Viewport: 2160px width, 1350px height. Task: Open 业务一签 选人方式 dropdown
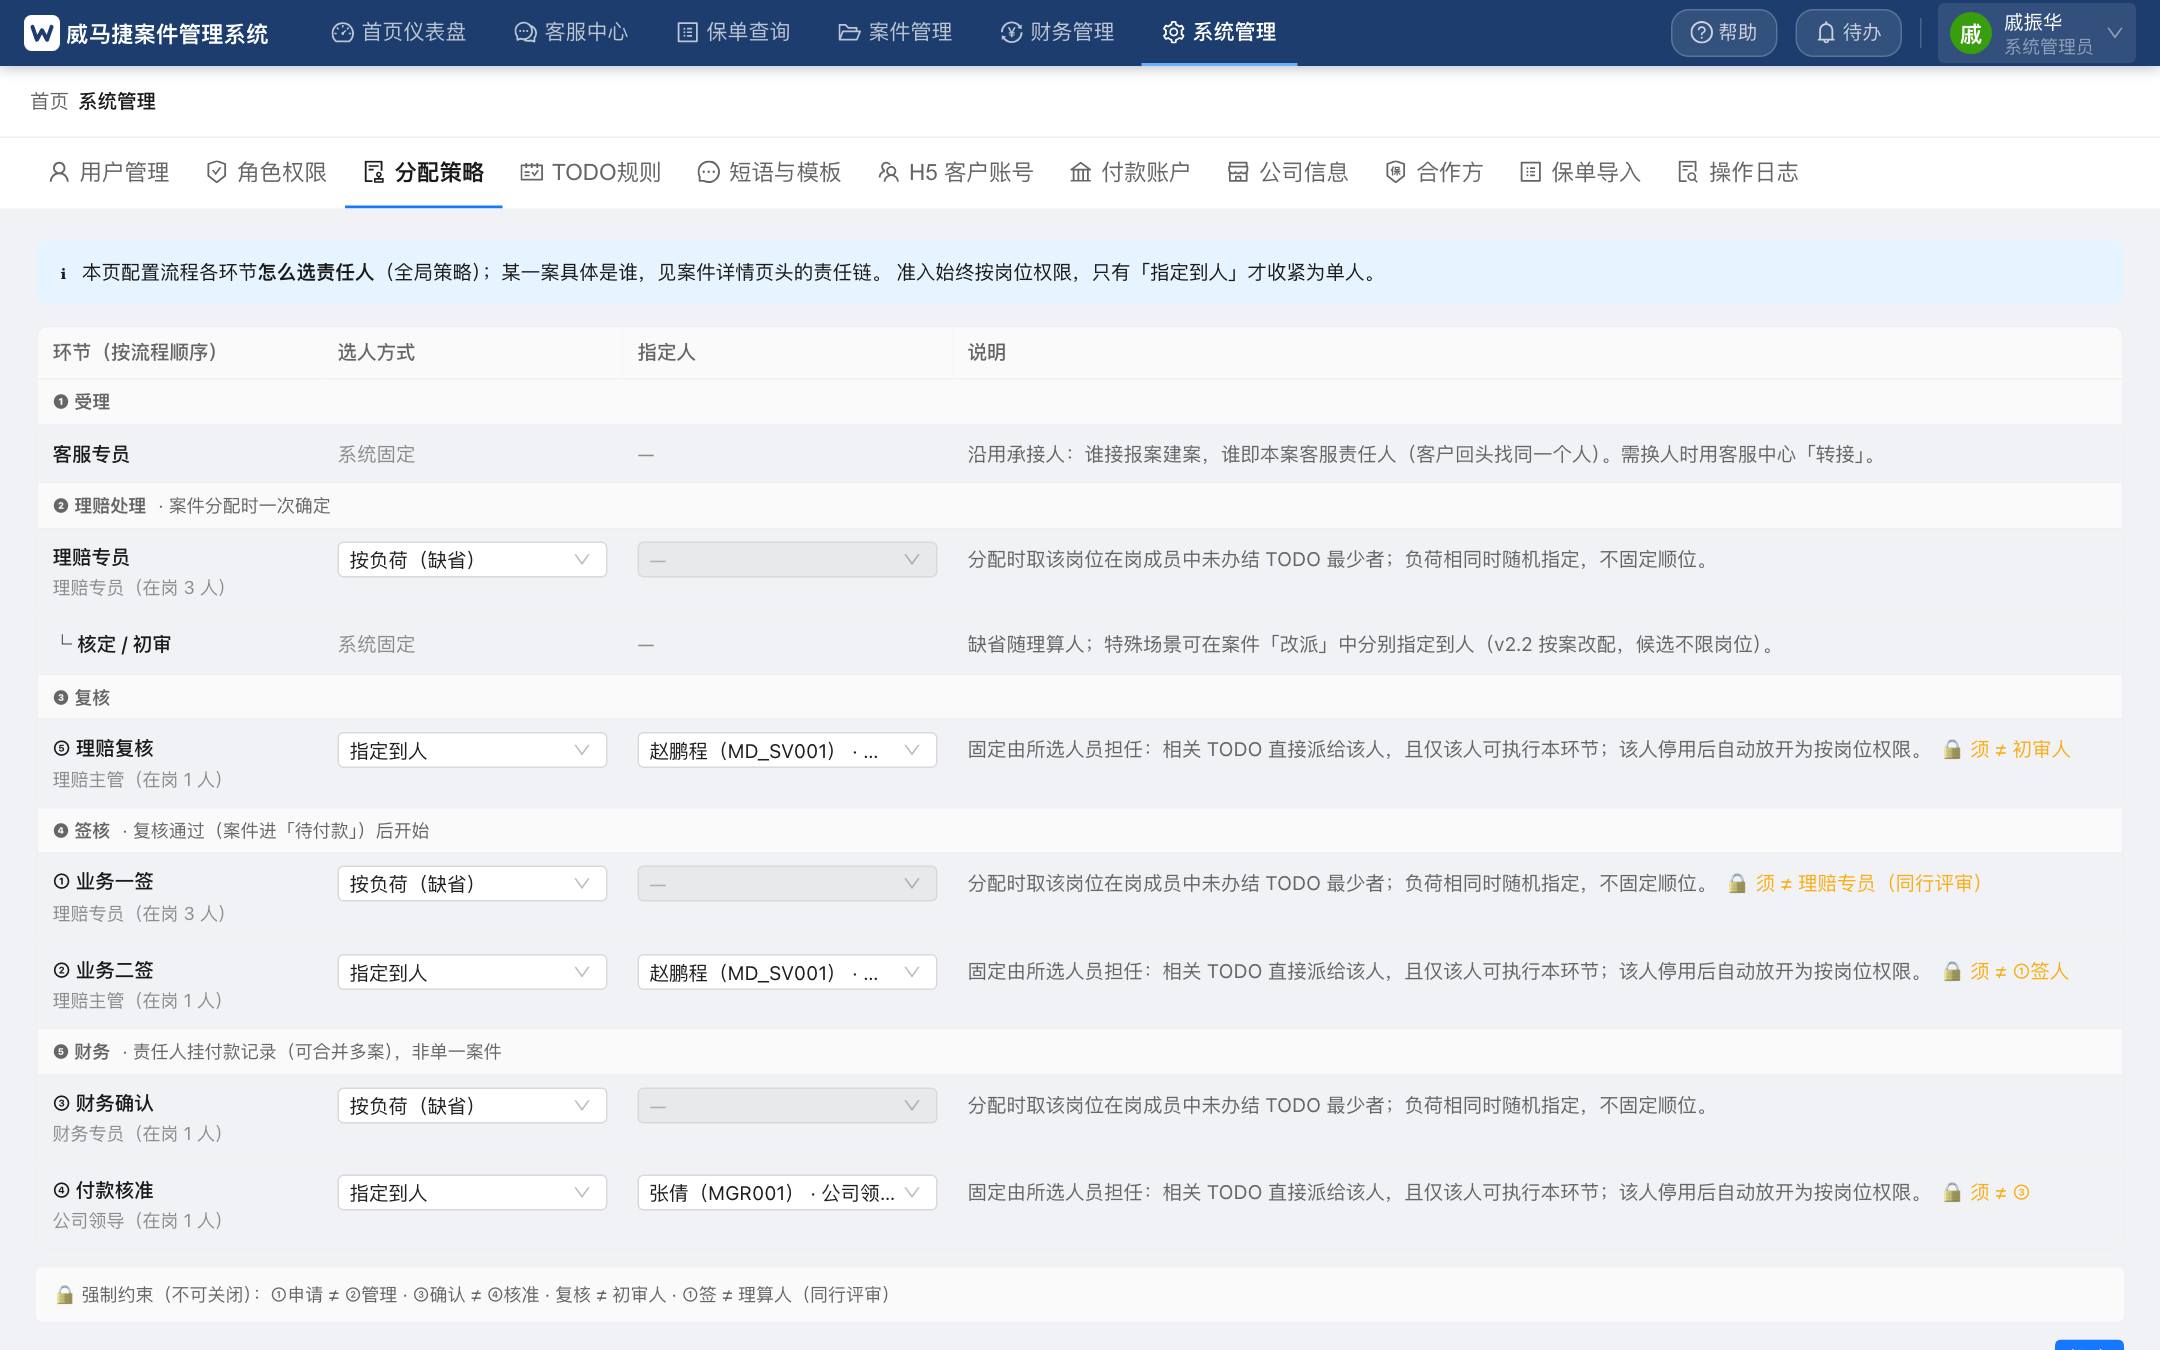coord(472,884)
